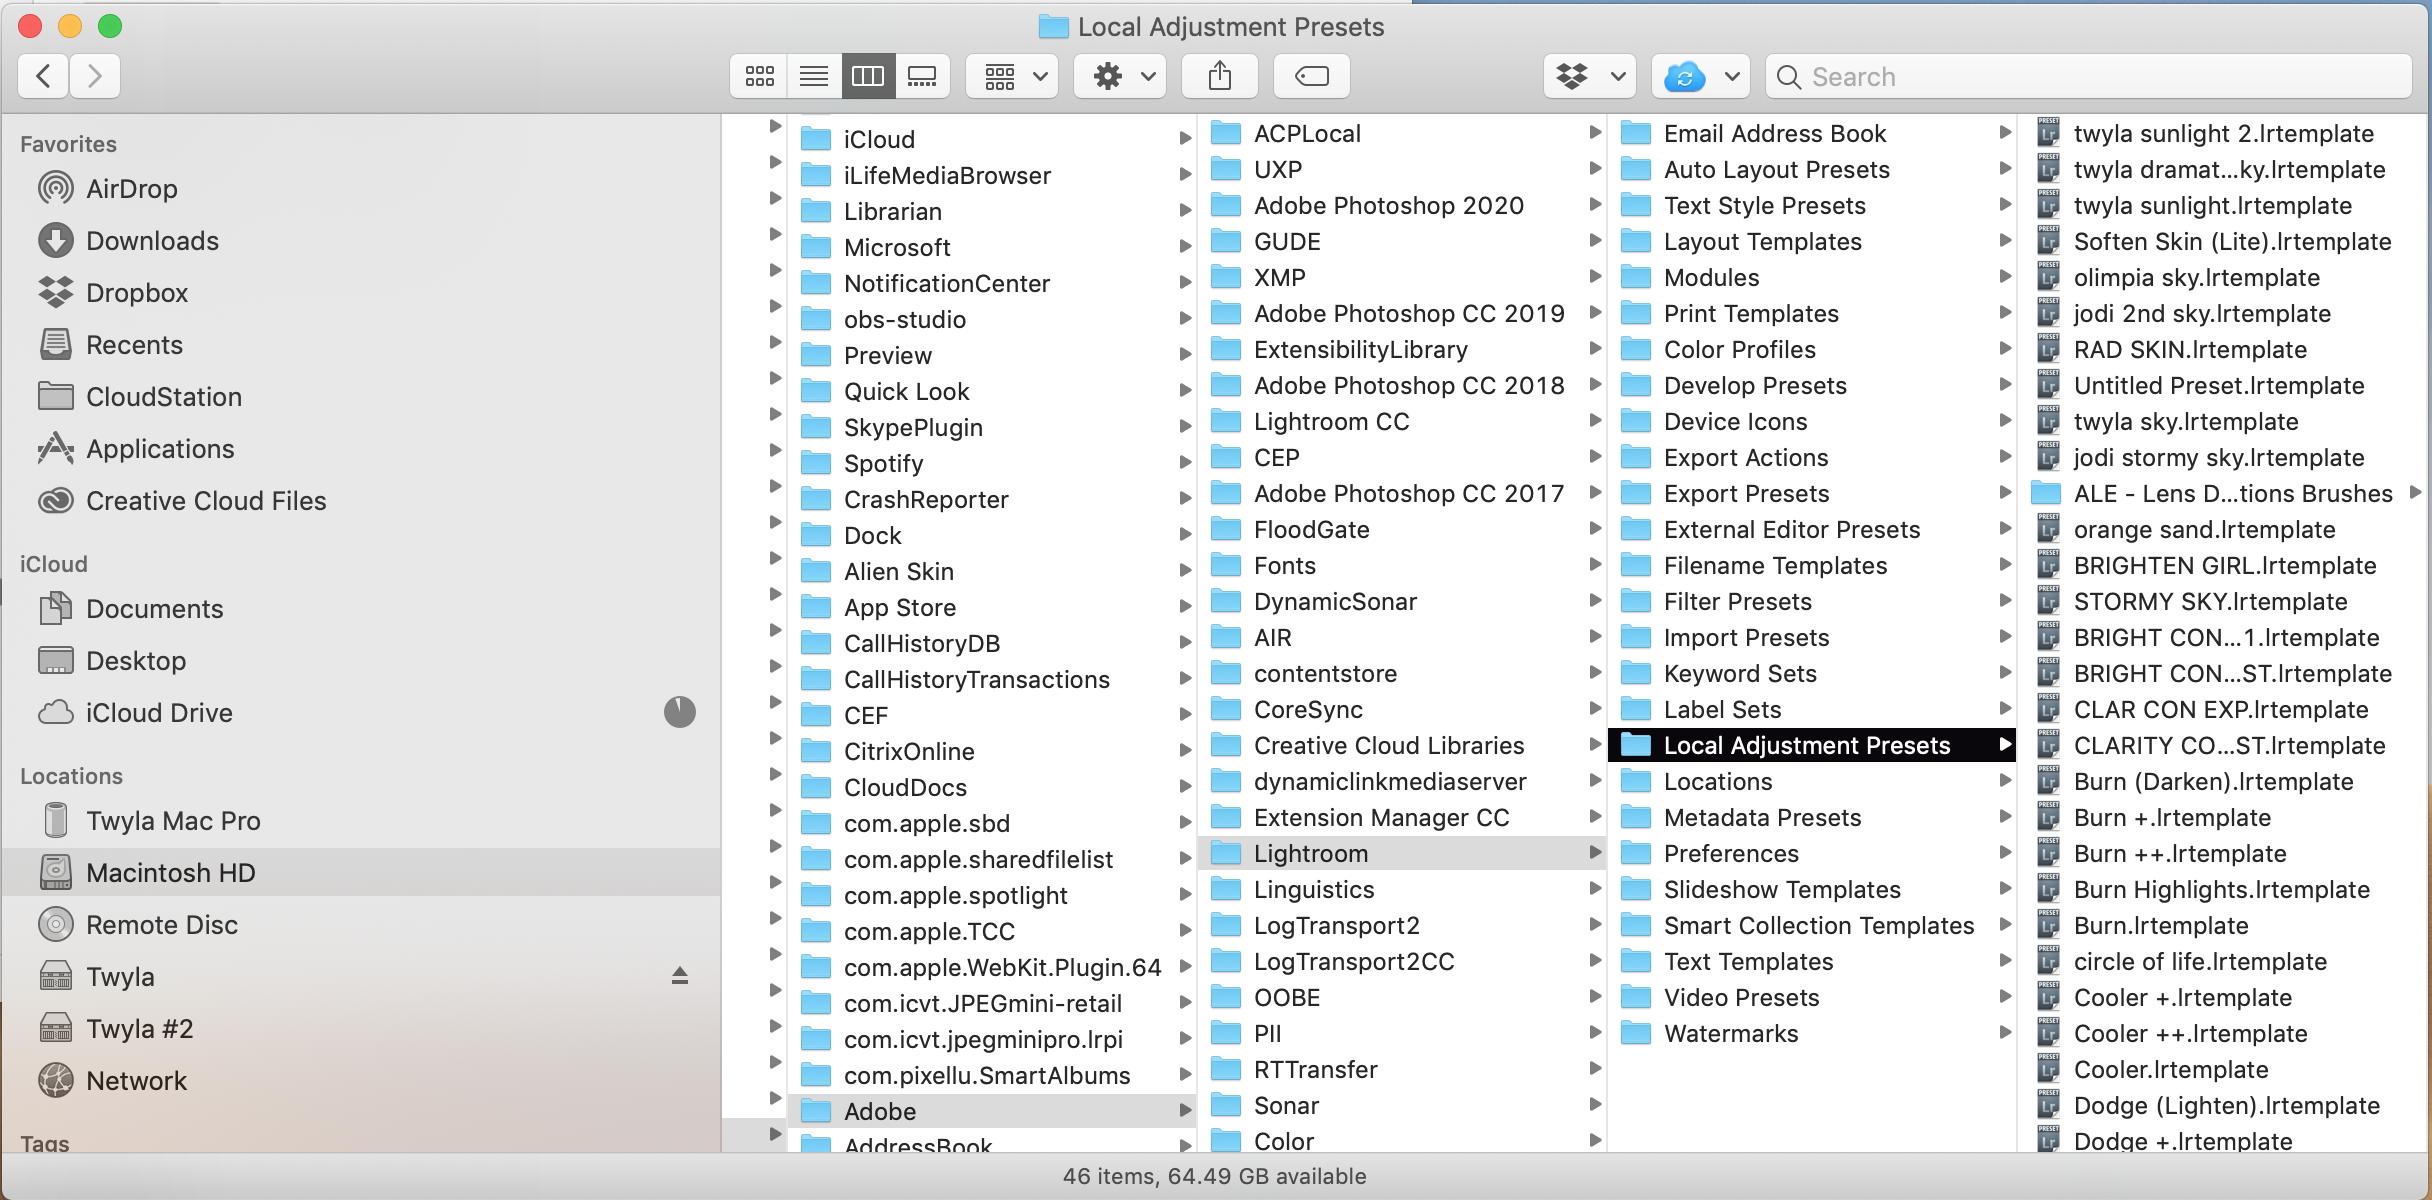The width and height of the screenshot is (2432, 1200).
Task: Select the Twyla #2 drive
Action: tap(139, 1029)
